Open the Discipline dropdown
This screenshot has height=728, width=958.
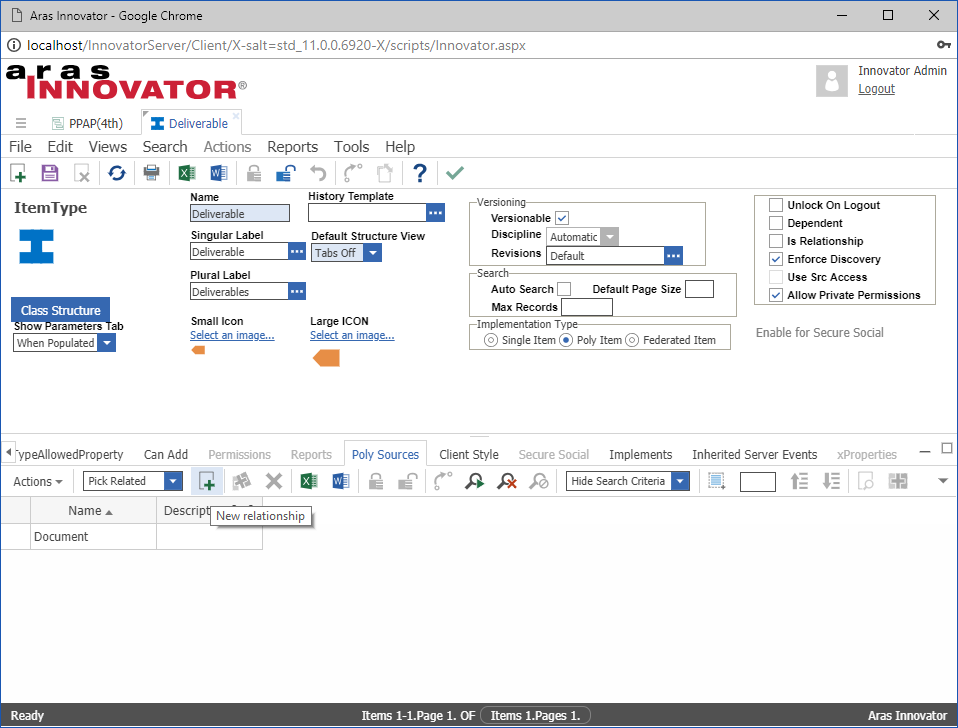(x=608, y=236)
